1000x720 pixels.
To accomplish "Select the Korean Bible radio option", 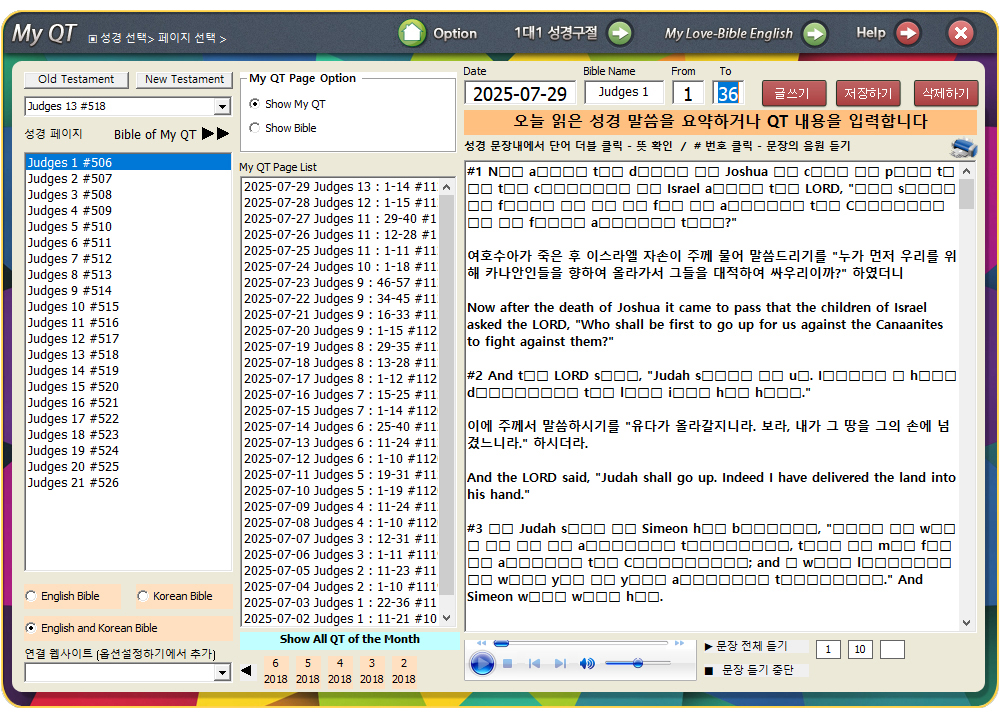I will pos(143,597).
